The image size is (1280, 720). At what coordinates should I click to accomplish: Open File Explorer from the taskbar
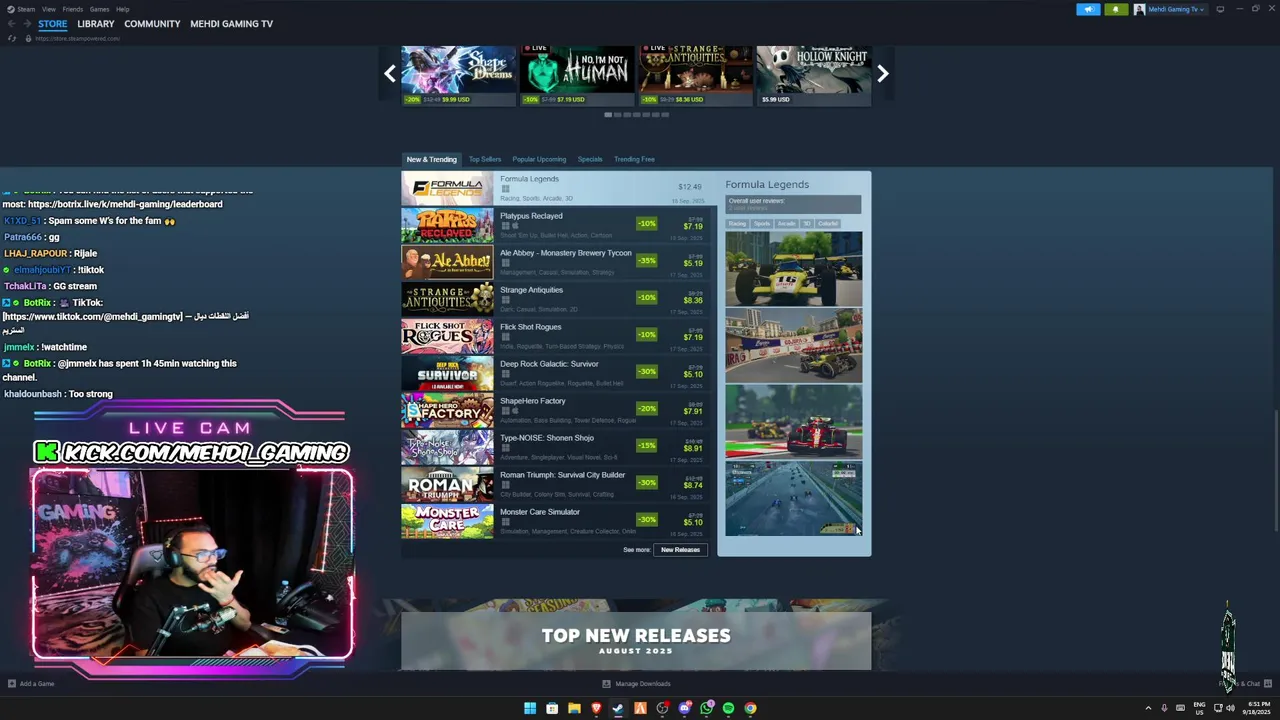coord(574,708)
